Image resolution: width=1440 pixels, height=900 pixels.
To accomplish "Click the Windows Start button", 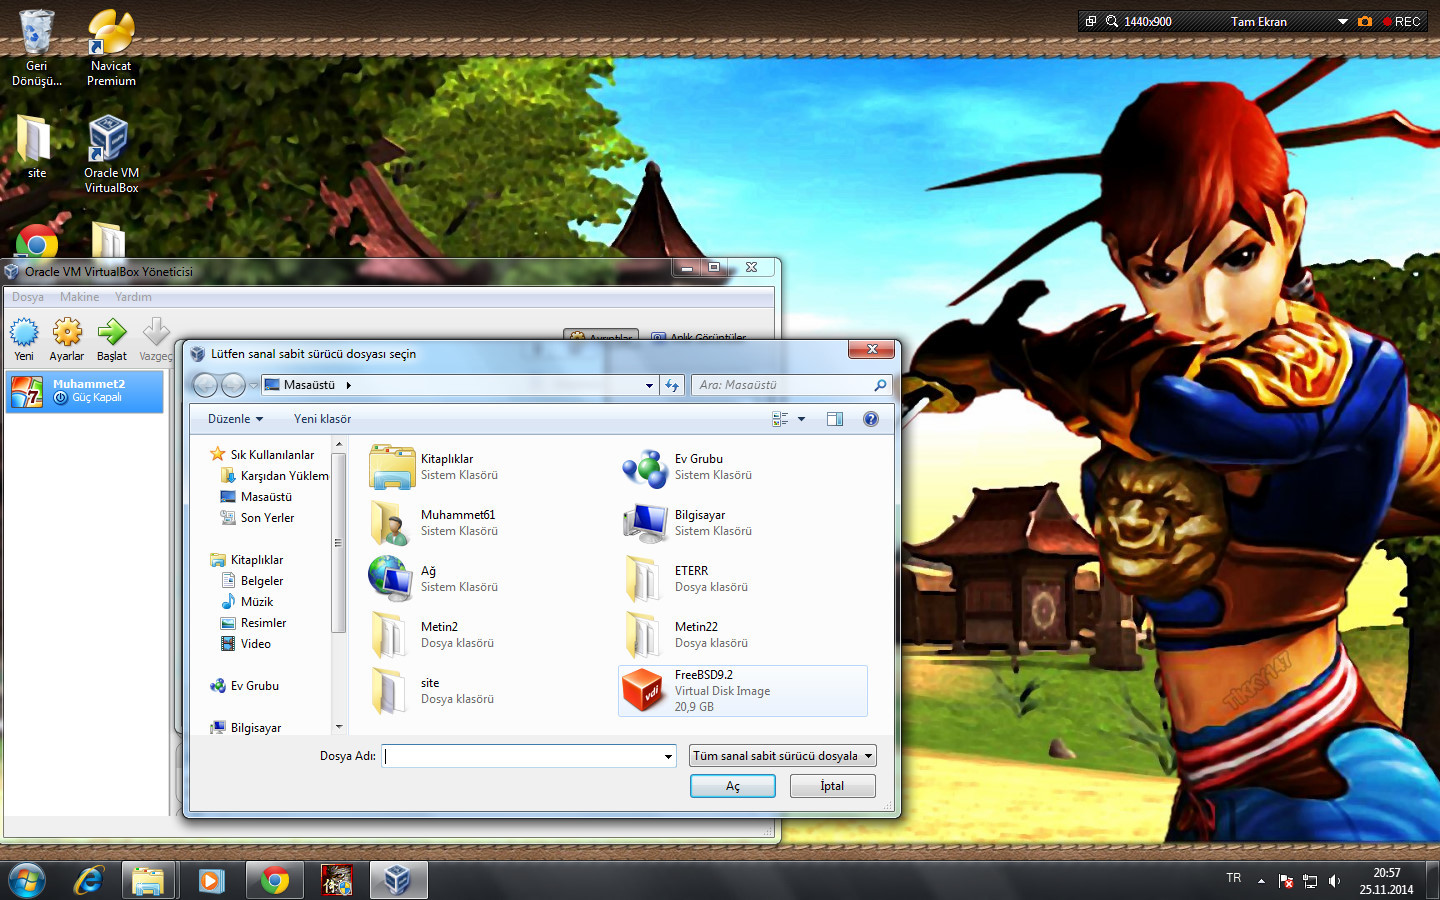I will click(27, 880).
